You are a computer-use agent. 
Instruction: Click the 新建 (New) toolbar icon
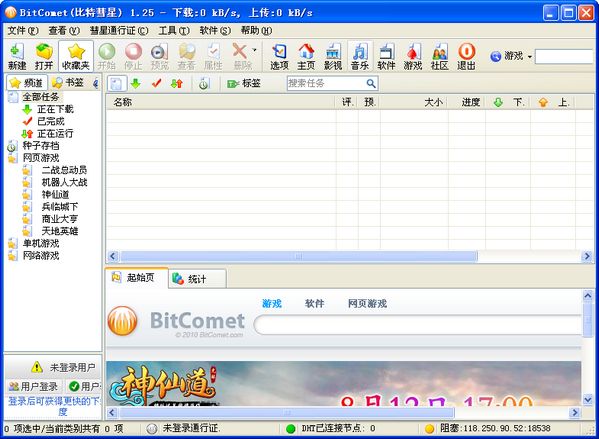17,57
